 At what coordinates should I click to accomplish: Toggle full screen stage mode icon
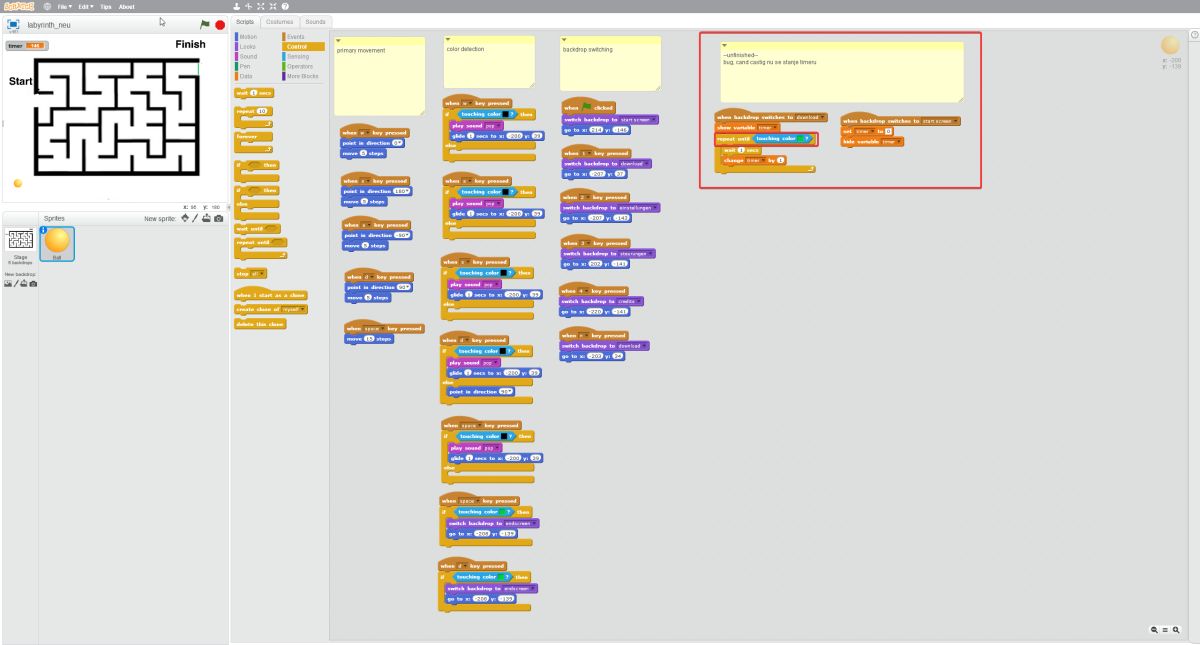(x=14, y=24)
